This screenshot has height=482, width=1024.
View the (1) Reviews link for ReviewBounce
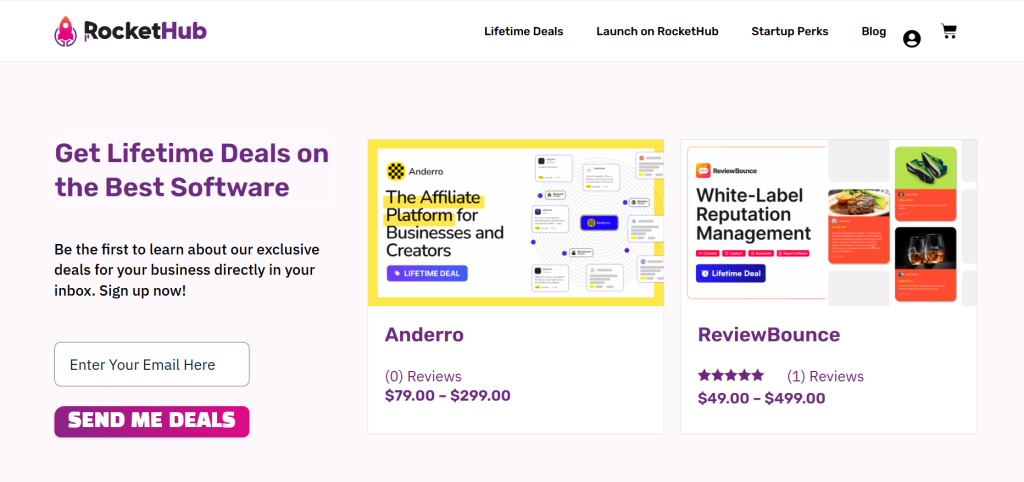click(x=825, y=376)
